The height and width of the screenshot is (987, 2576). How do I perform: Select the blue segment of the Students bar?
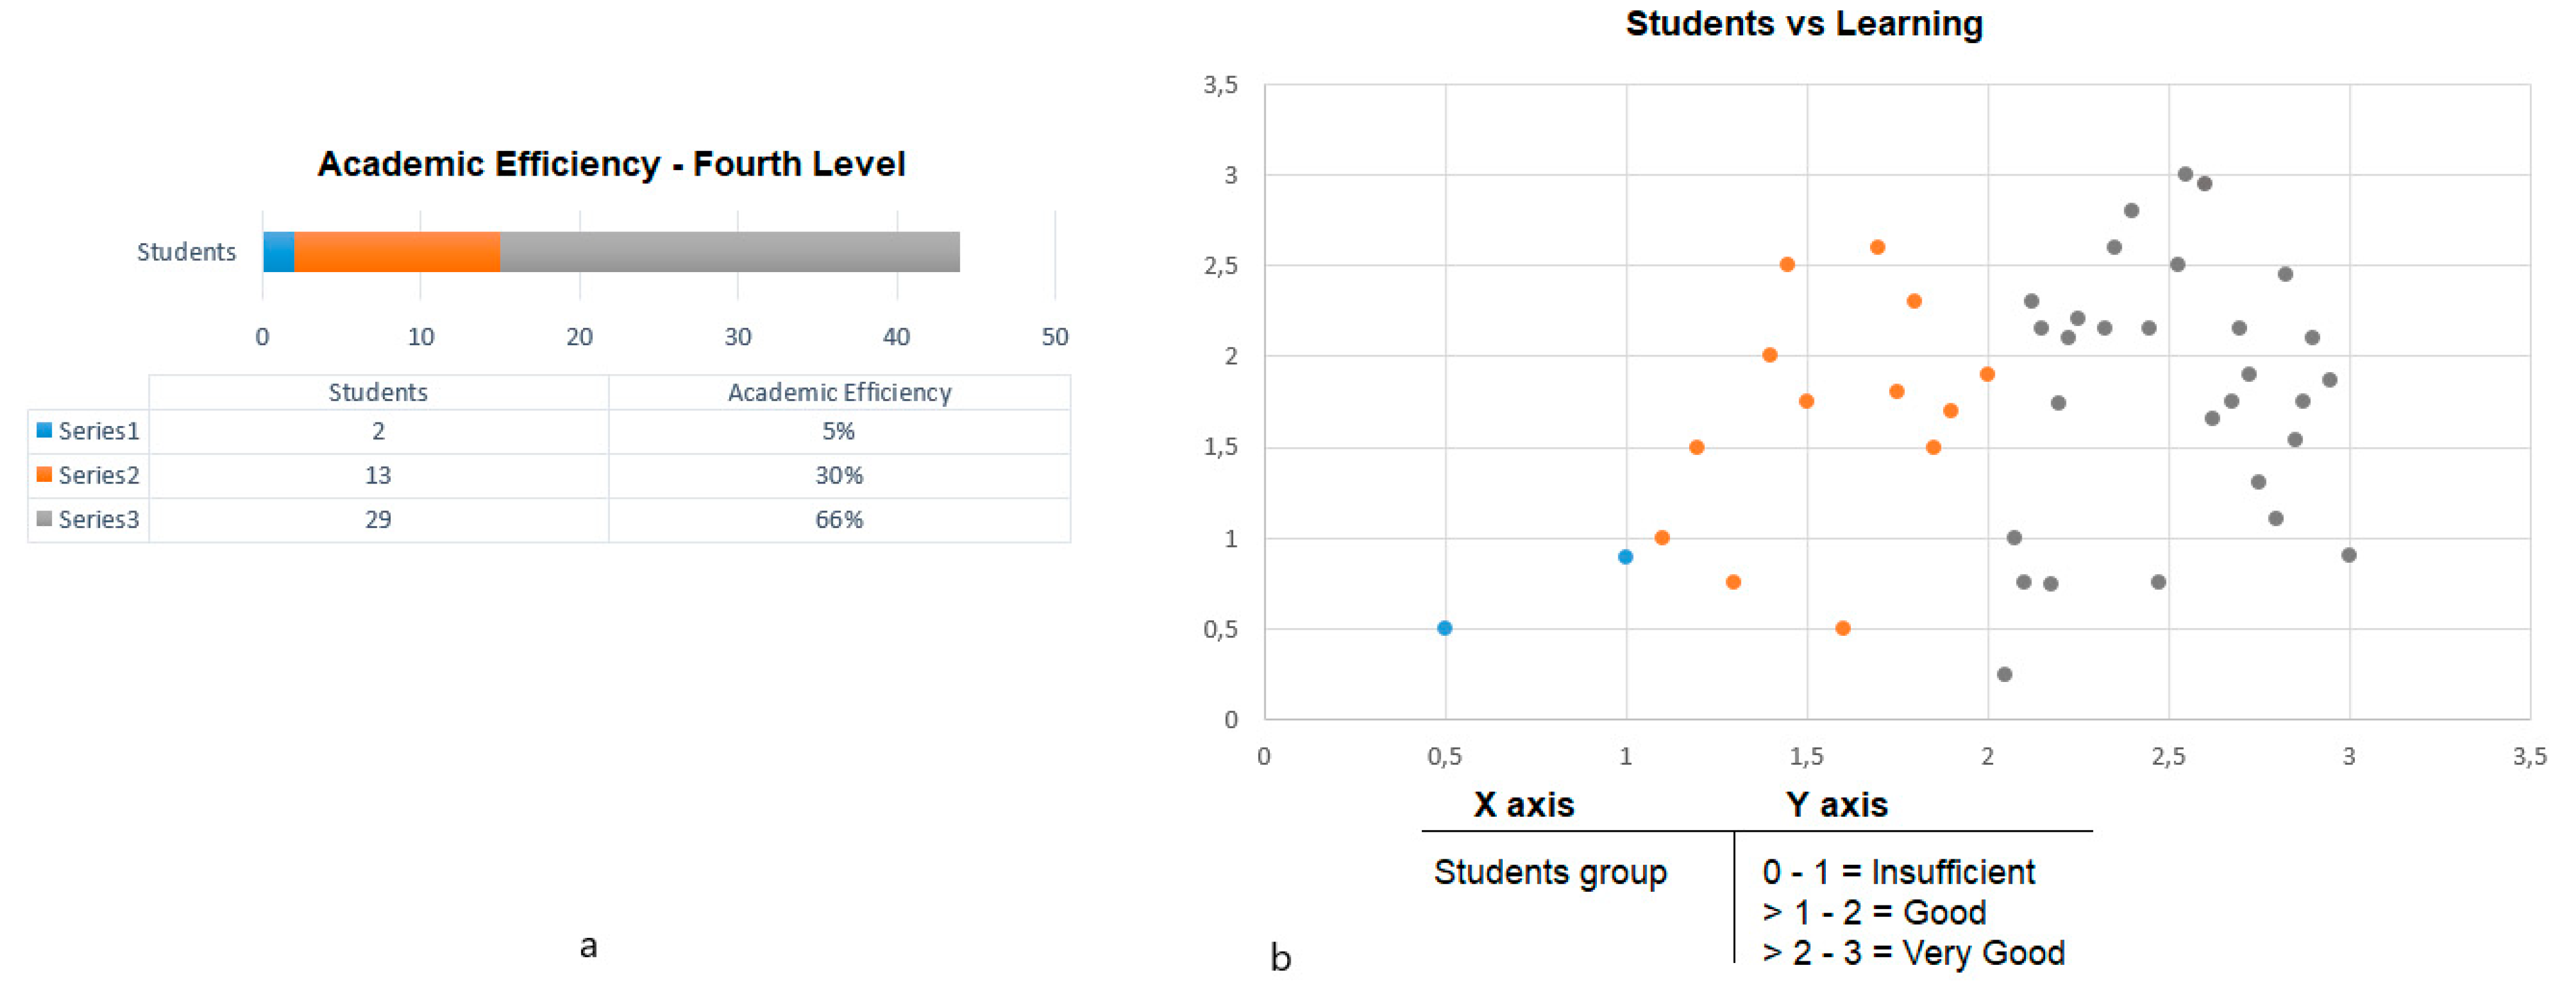(278, 252)
